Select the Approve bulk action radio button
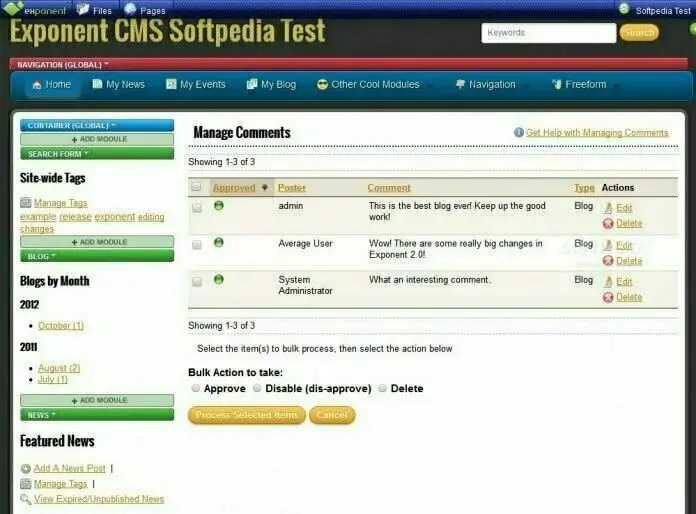Image resolution: width=696 pixels, height=514 pixels. [195, 388]
